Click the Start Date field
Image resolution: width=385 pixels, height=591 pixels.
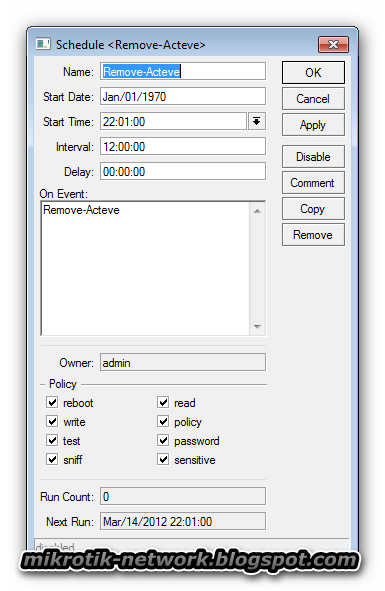coord(183,96)
